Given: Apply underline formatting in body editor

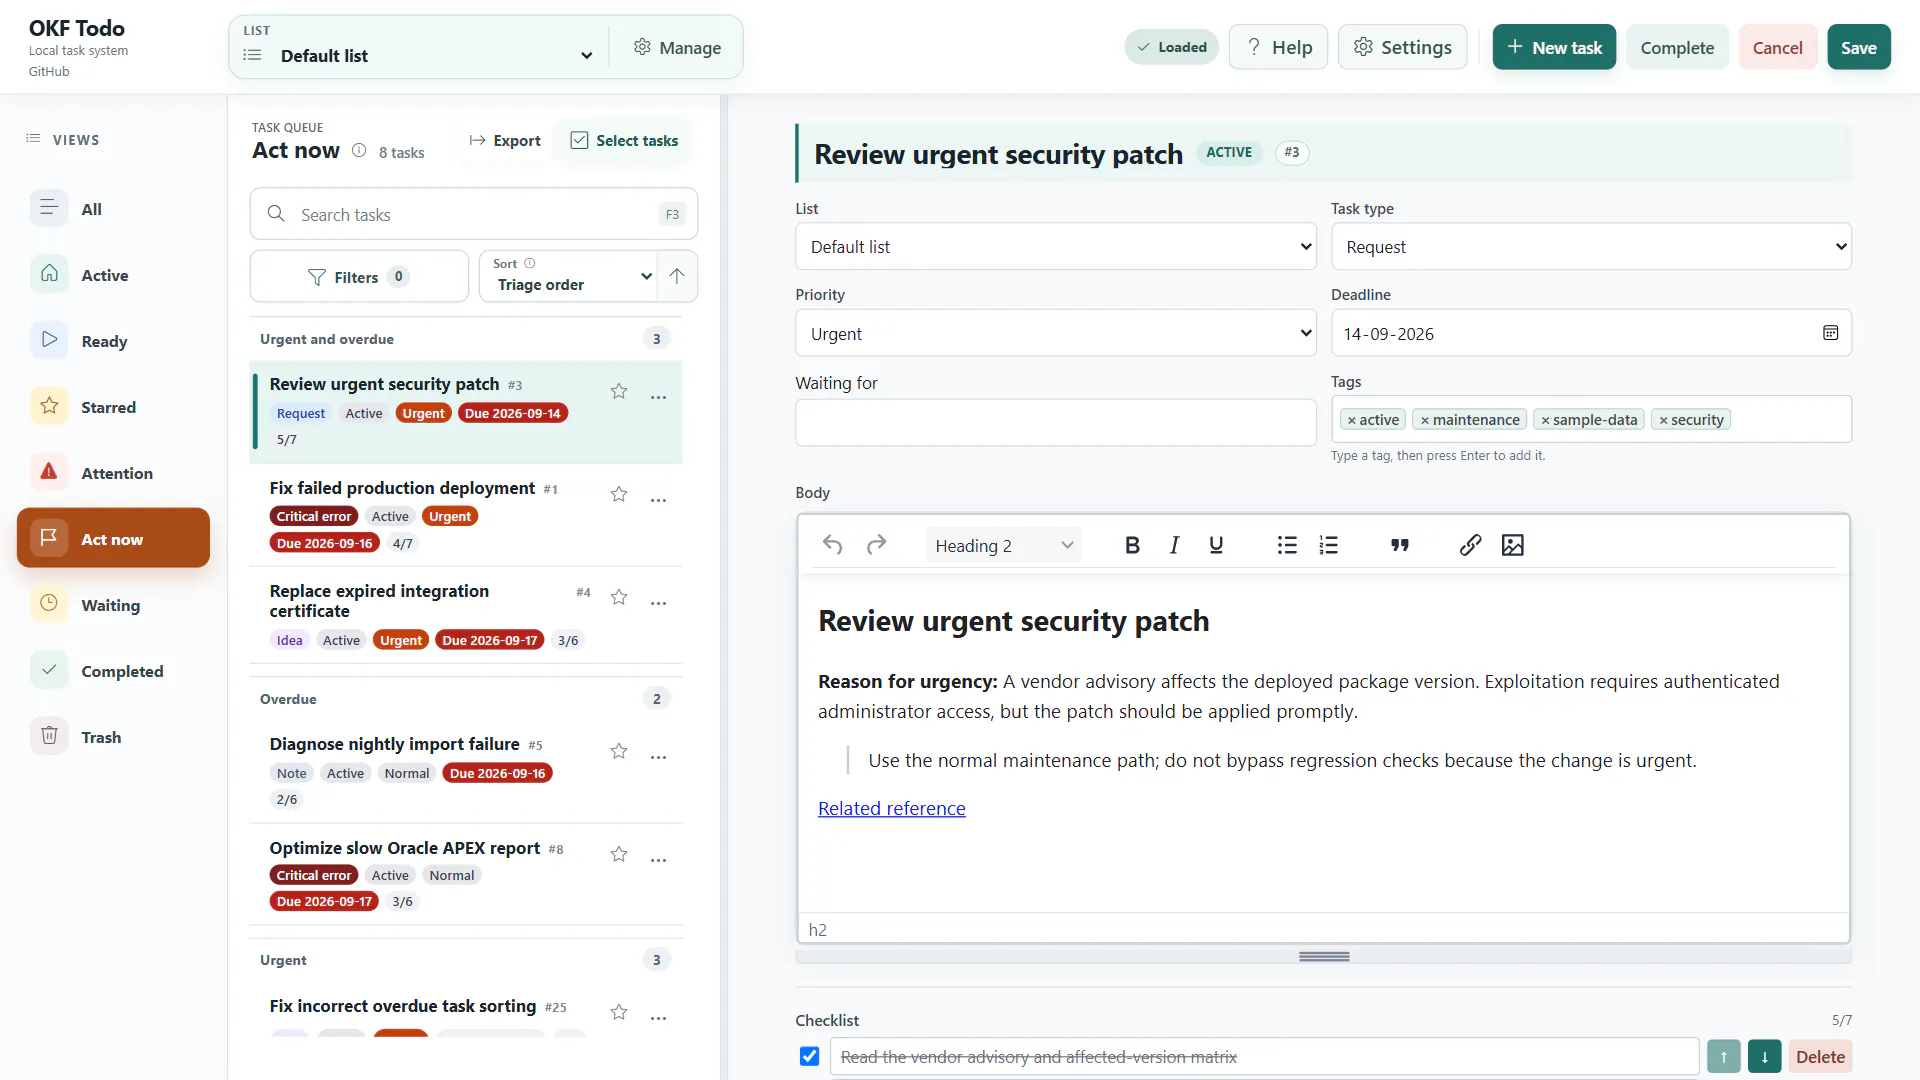Looking at the screenshot, I should [1216, 545].
